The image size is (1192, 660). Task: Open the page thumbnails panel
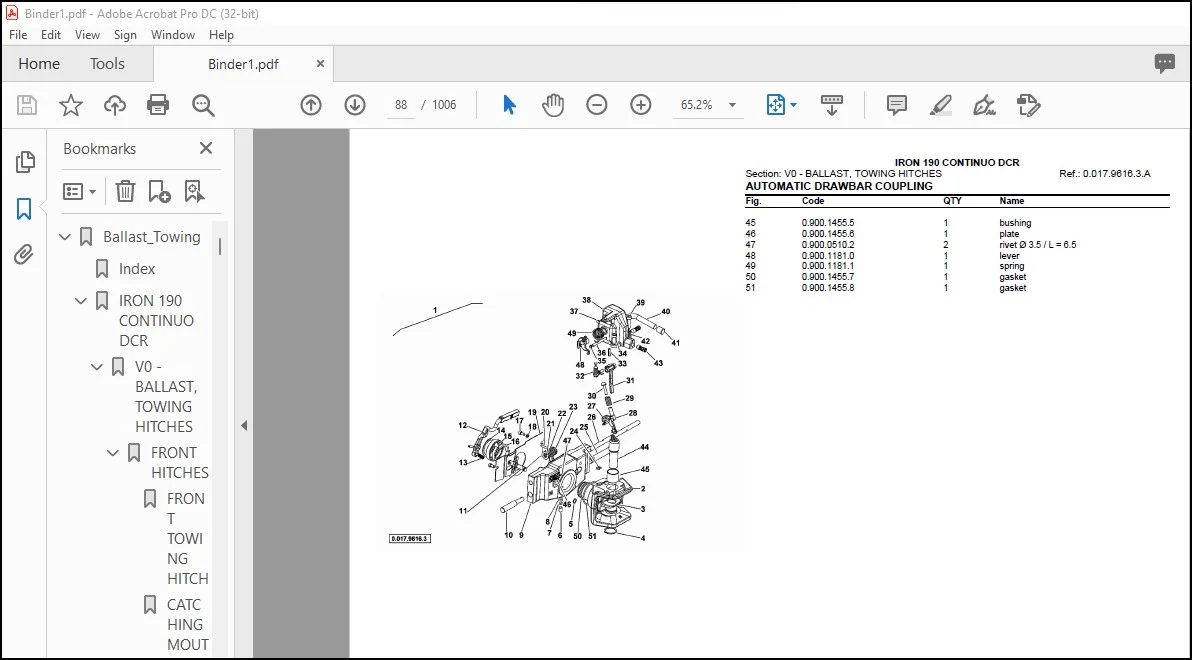point(25,161)
